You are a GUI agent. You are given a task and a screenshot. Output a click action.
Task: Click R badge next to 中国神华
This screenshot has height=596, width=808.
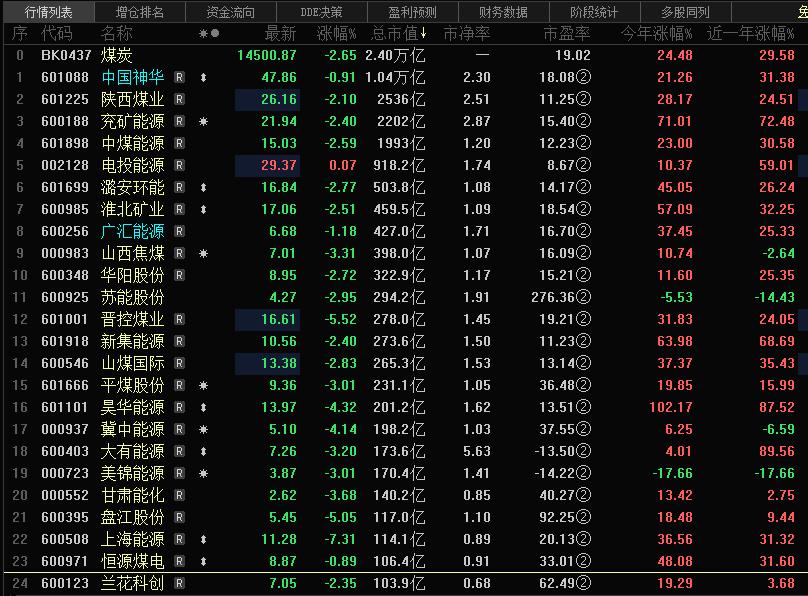point(179,77)
